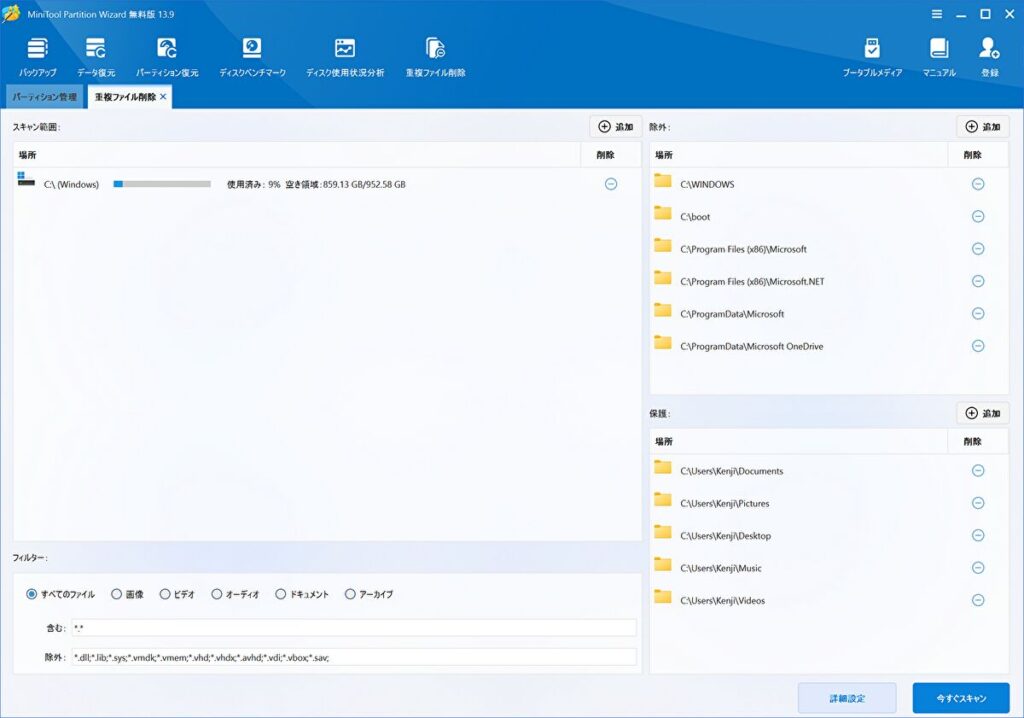The height and width of the screenshot is (718, 1024).
Task: Click the 空き領域 859.13 GB/952.58 GB text
Action: 345,184
